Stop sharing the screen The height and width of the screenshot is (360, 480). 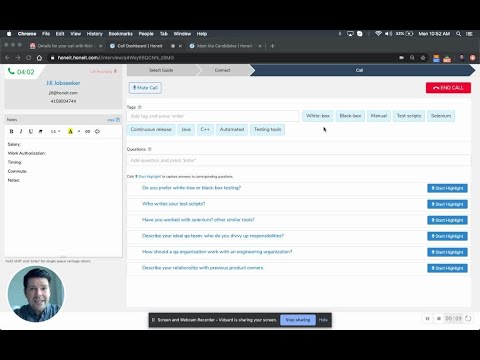click(x=298, y=320)
